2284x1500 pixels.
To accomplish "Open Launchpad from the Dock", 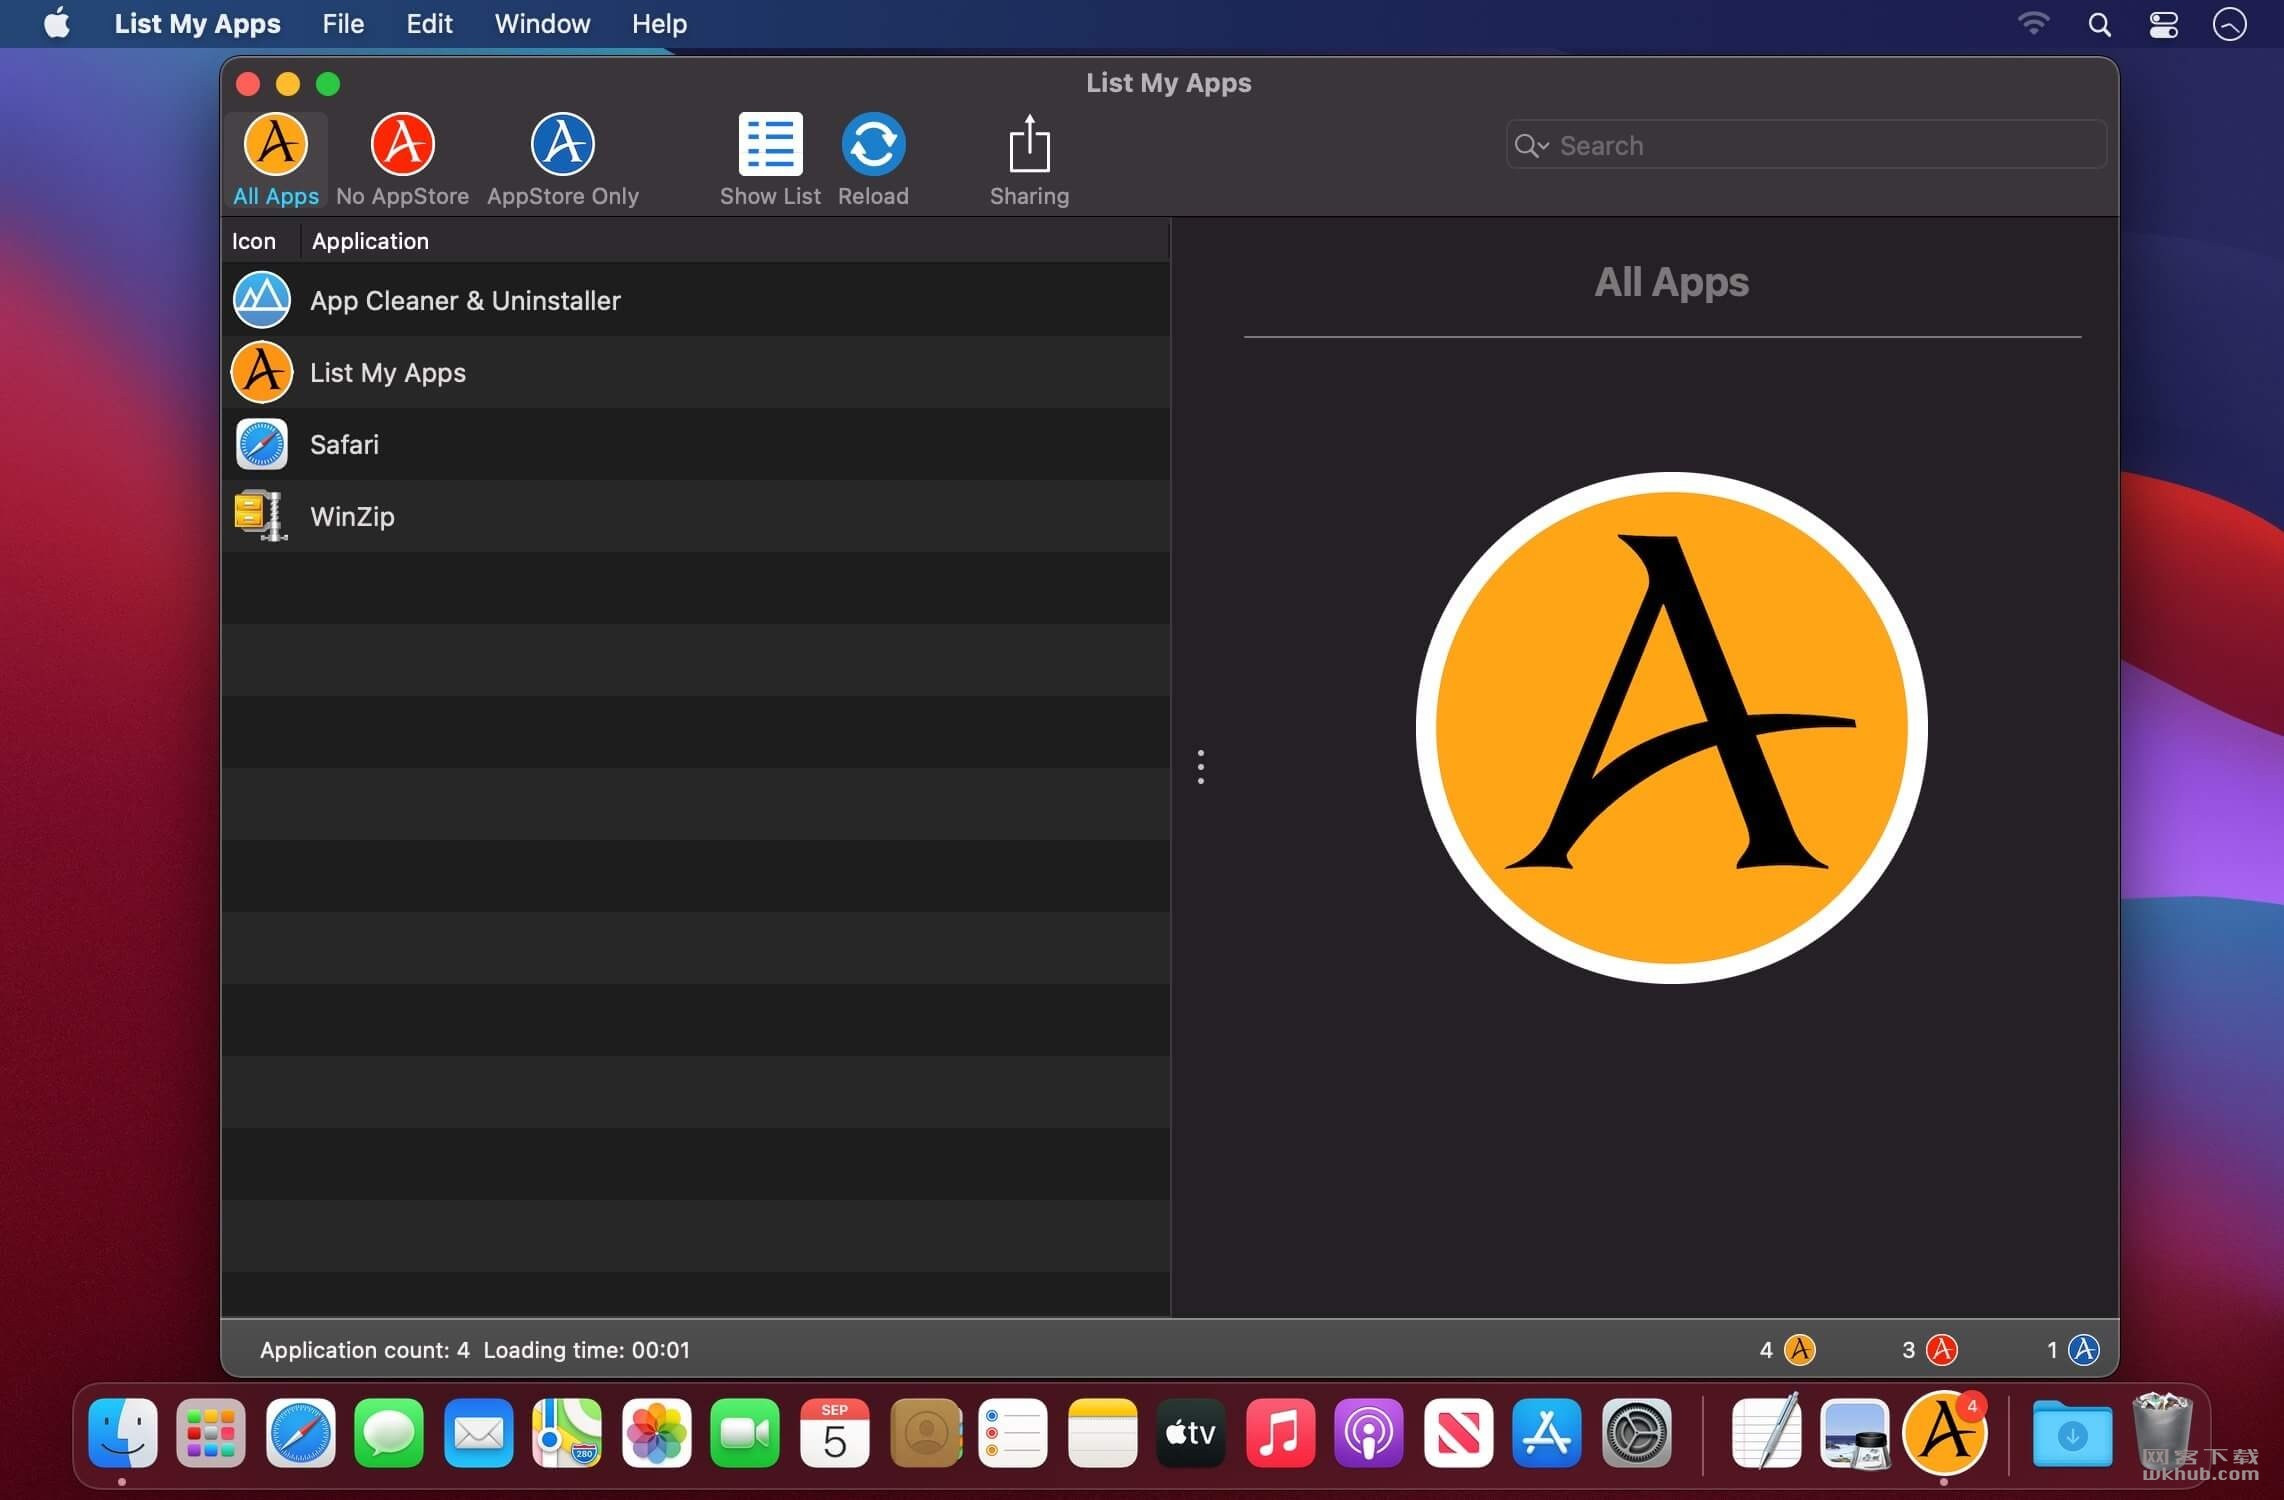I will point(211,1434).
